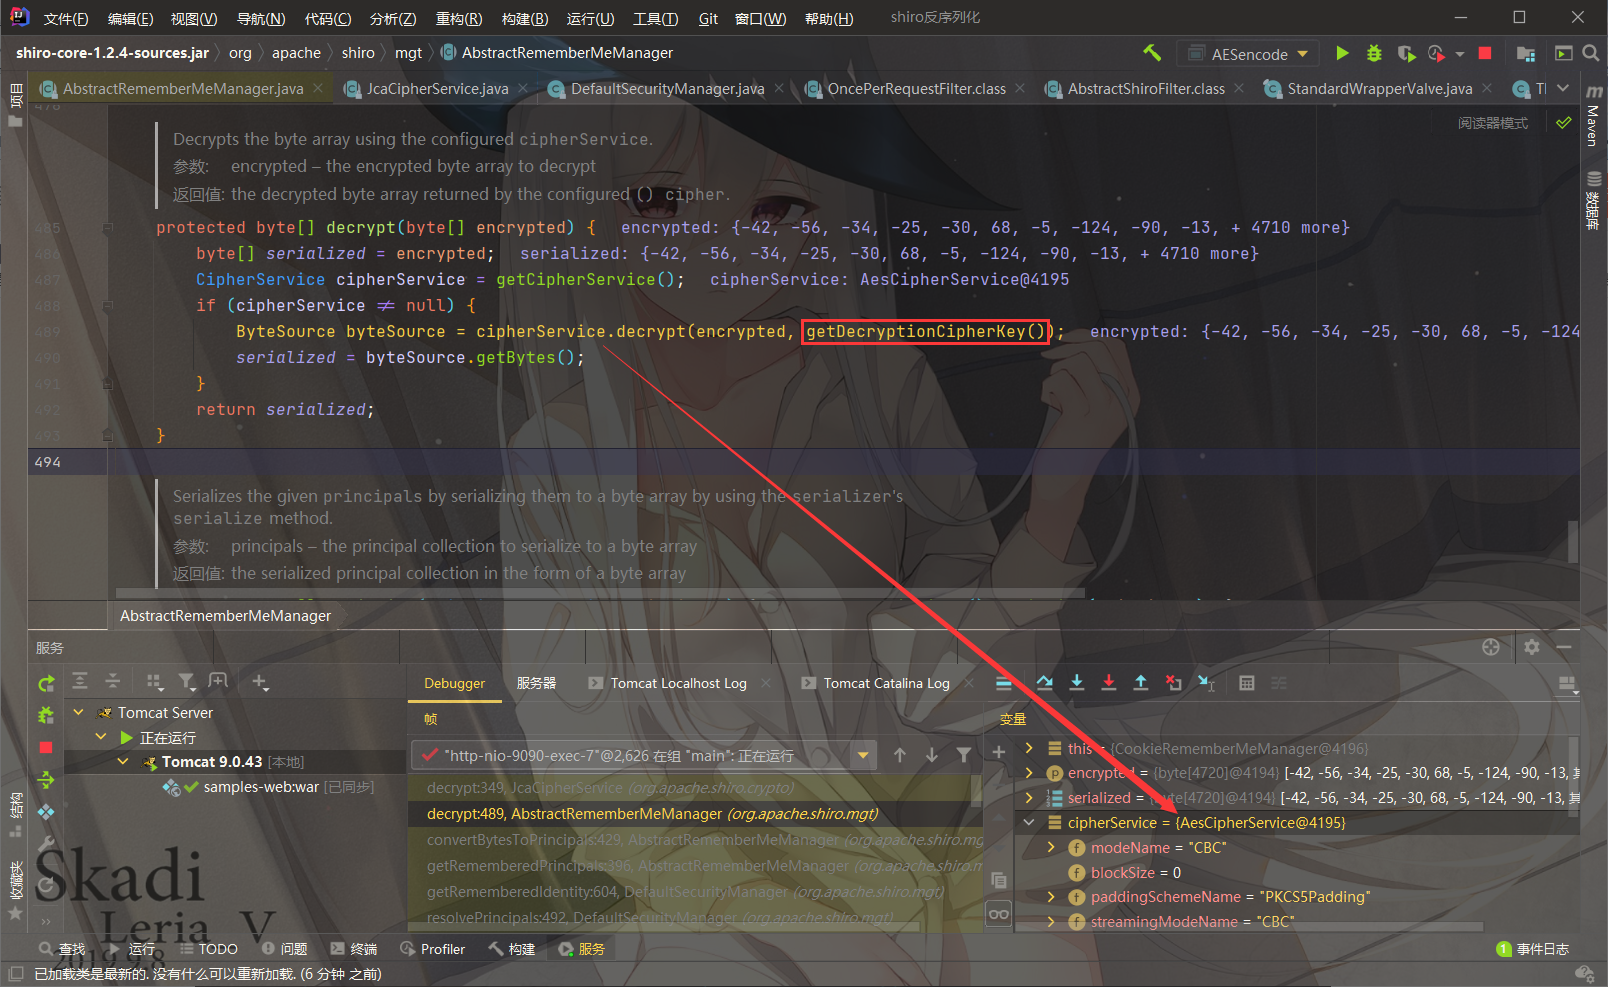
Task: Rerun the service with green circular arrow
Action: pos(46,683)
